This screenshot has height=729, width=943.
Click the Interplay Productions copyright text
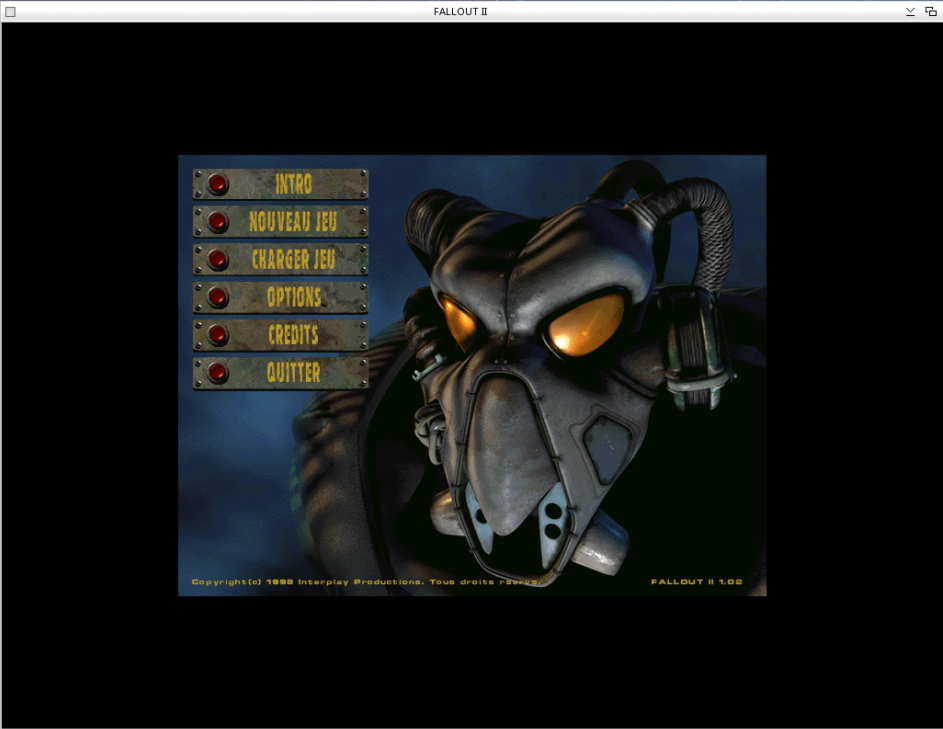tap(365, 581)
